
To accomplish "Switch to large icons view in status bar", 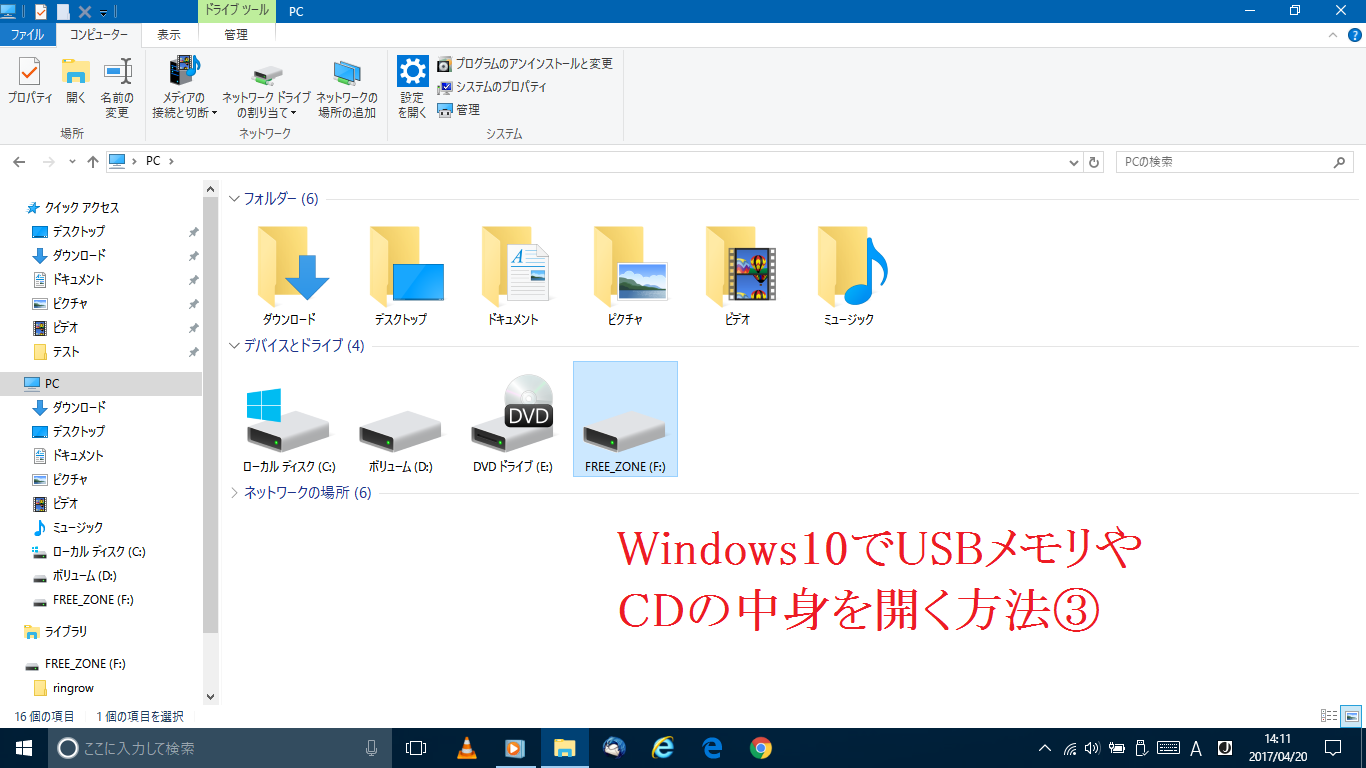I will [1351, 716].
